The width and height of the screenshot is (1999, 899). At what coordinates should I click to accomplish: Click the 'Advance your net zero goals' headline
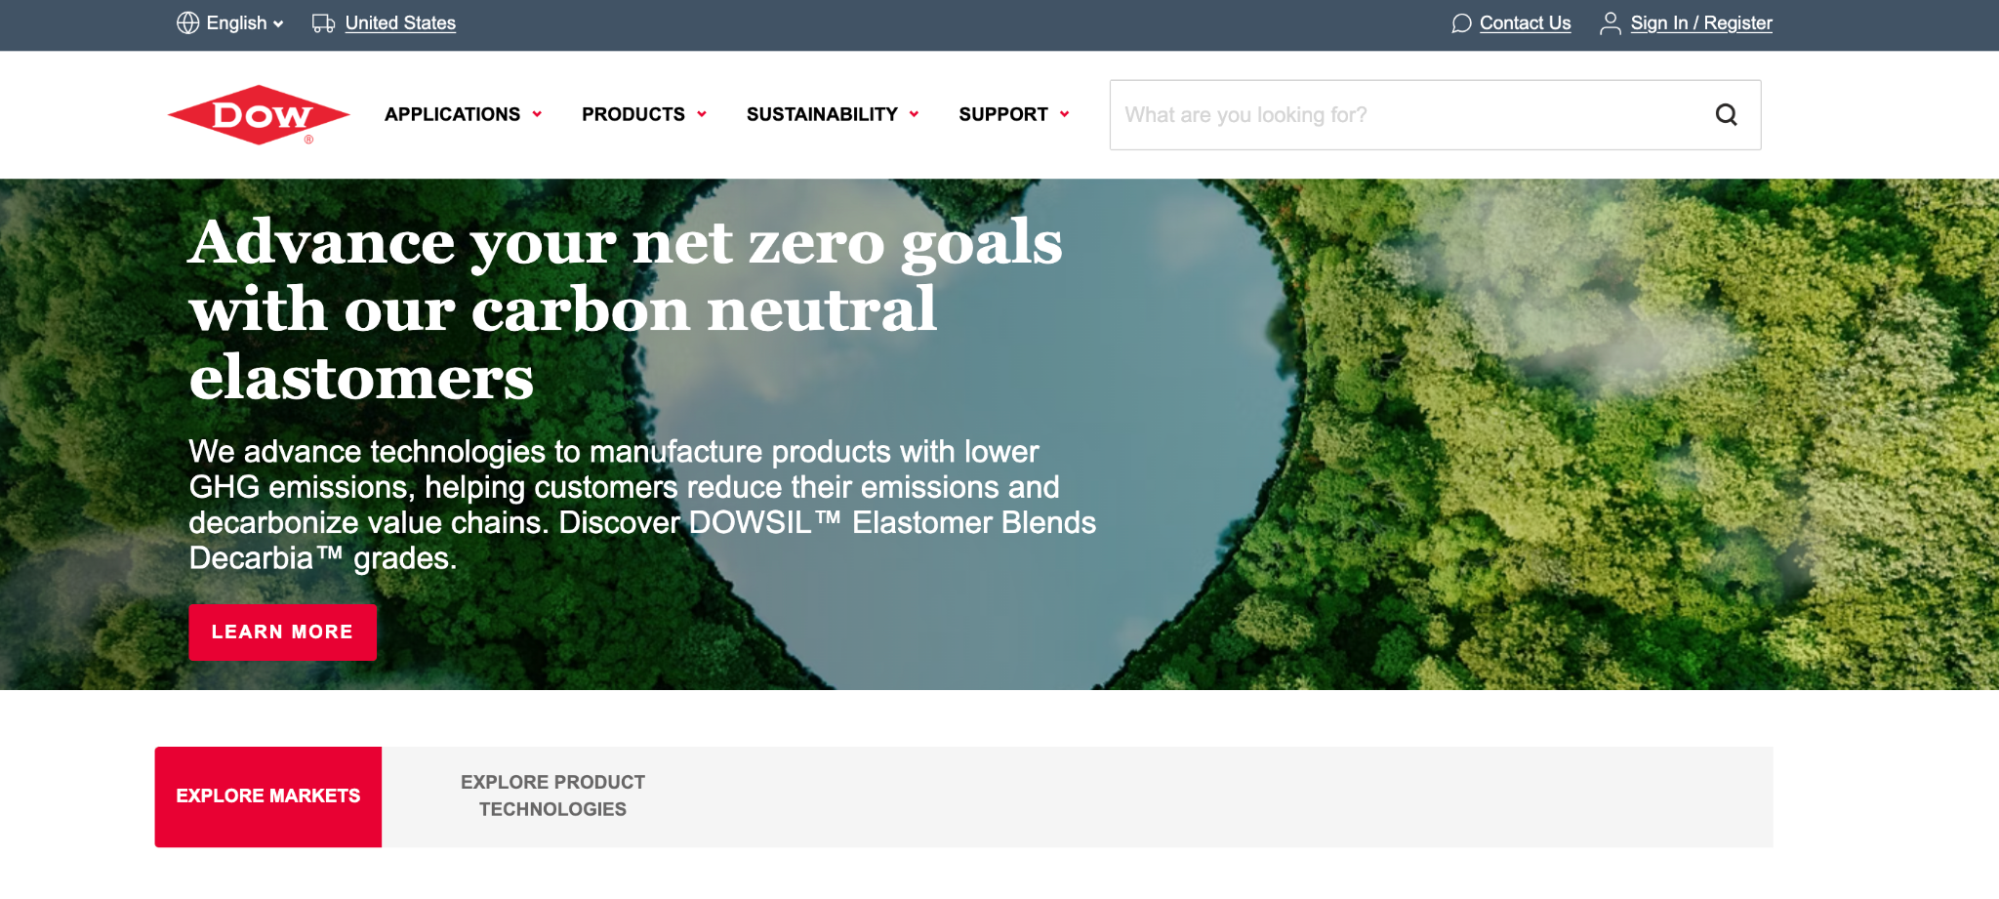(x=626, y=309)
